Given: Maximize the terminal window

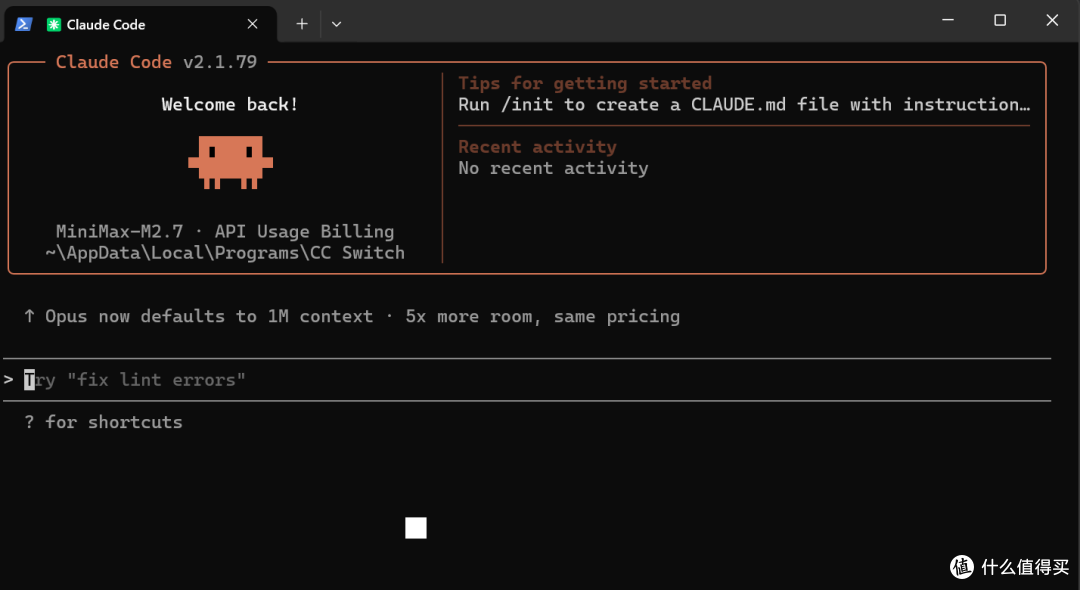Looking at the screenshot, I should click(1000, 21).
